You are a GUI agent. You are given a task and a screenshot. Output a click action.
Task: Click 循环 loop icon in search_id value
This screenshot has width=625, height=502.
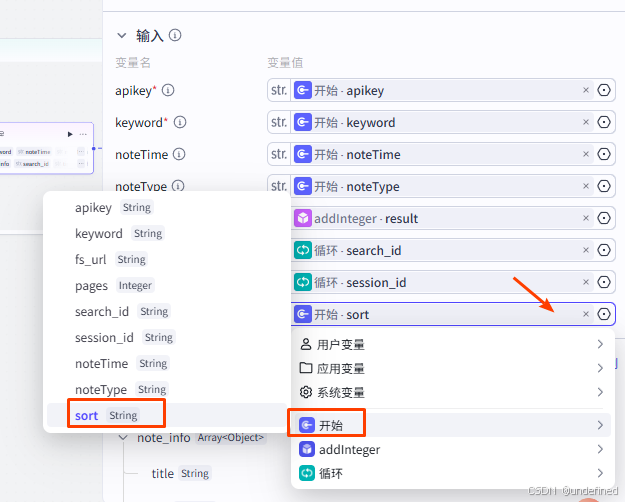pyautogui.click(x=303, y=250)
